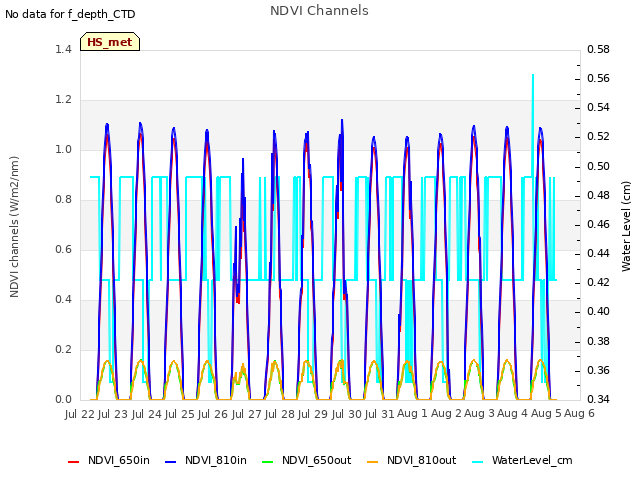
Task: Toggle the NDVI_810out legend entry
Action: (x=411, y=460)
